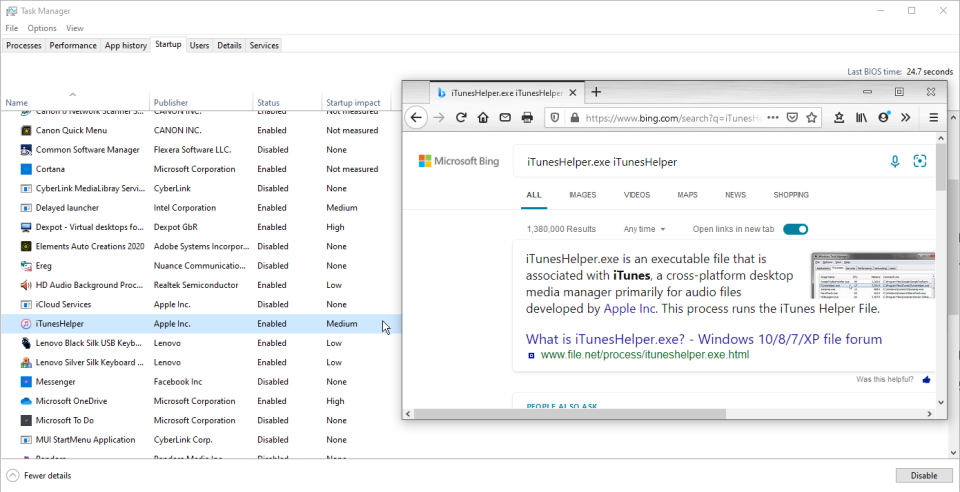
Task: Open a new browser tab with plus
Action: (596, 92)
